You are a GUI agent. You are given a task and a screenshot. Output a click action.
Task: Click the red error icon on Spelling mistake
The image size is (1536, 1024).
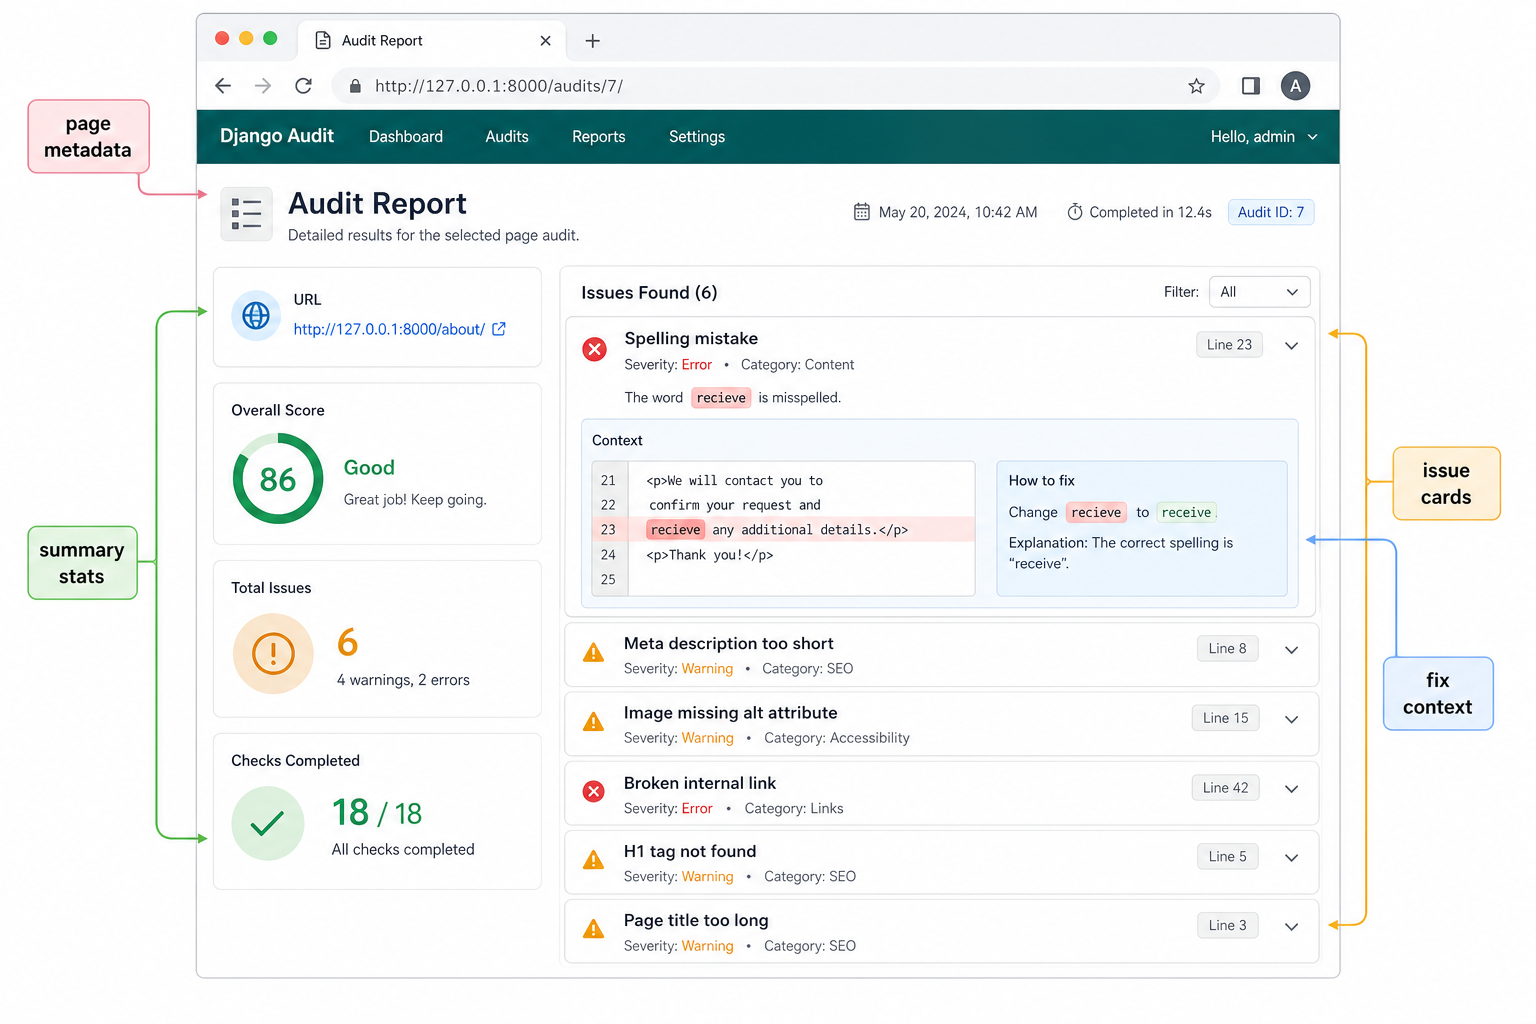pyautogui.click(x=595, y=349)
